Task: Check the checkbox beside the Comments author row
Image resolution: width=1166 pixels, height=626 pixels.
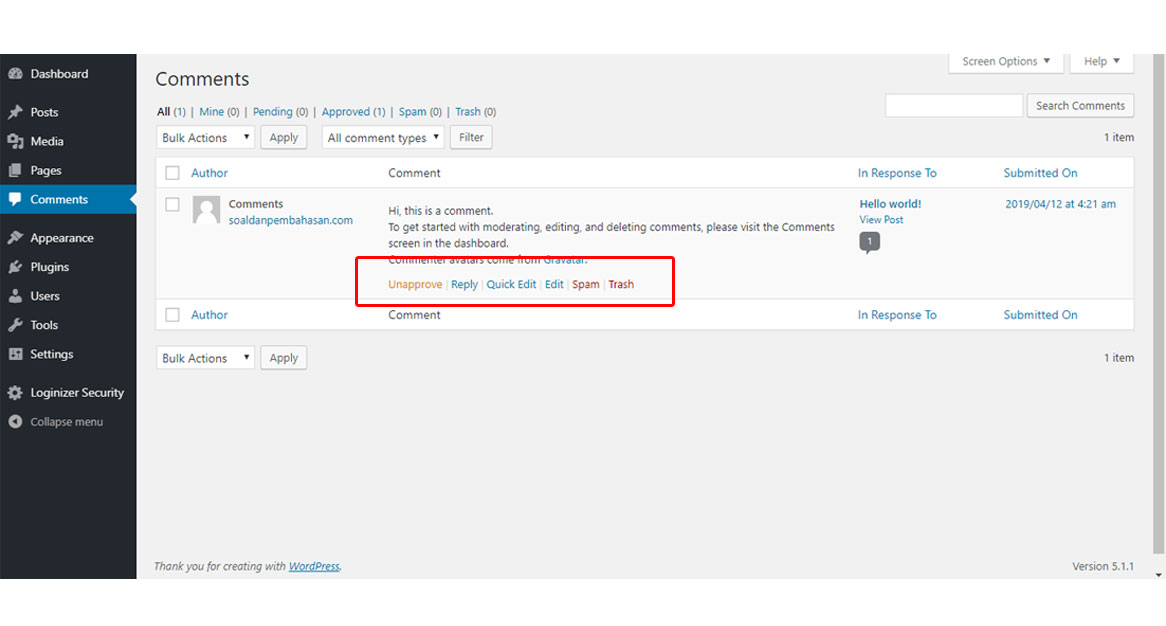Action: pyautogui.click(x=172, y=204)
